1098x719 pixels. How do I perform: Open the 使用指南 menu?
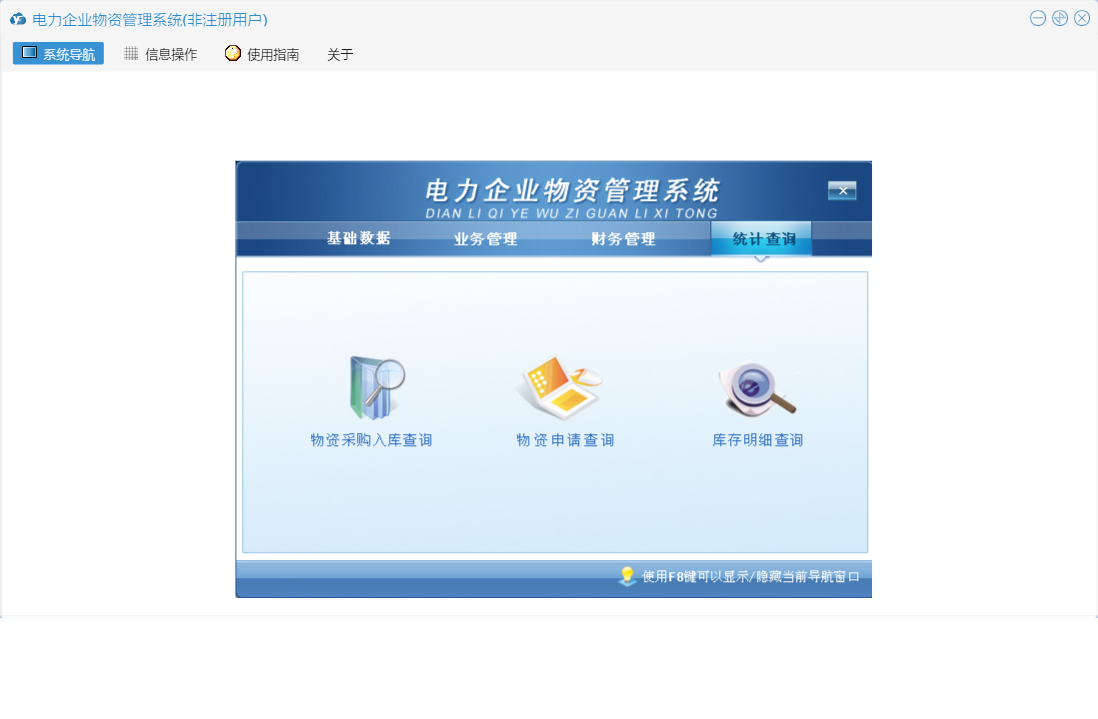[x=263, y=54]
